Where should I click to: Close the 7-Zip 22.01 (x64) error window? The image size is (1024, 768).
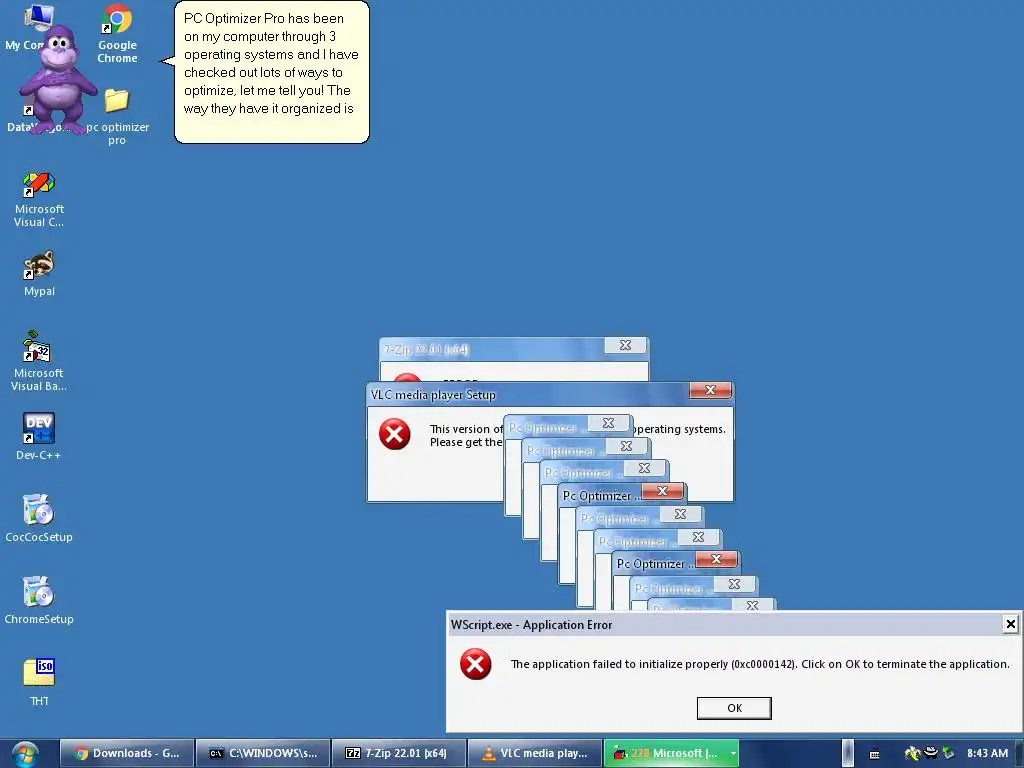(626, 345)
